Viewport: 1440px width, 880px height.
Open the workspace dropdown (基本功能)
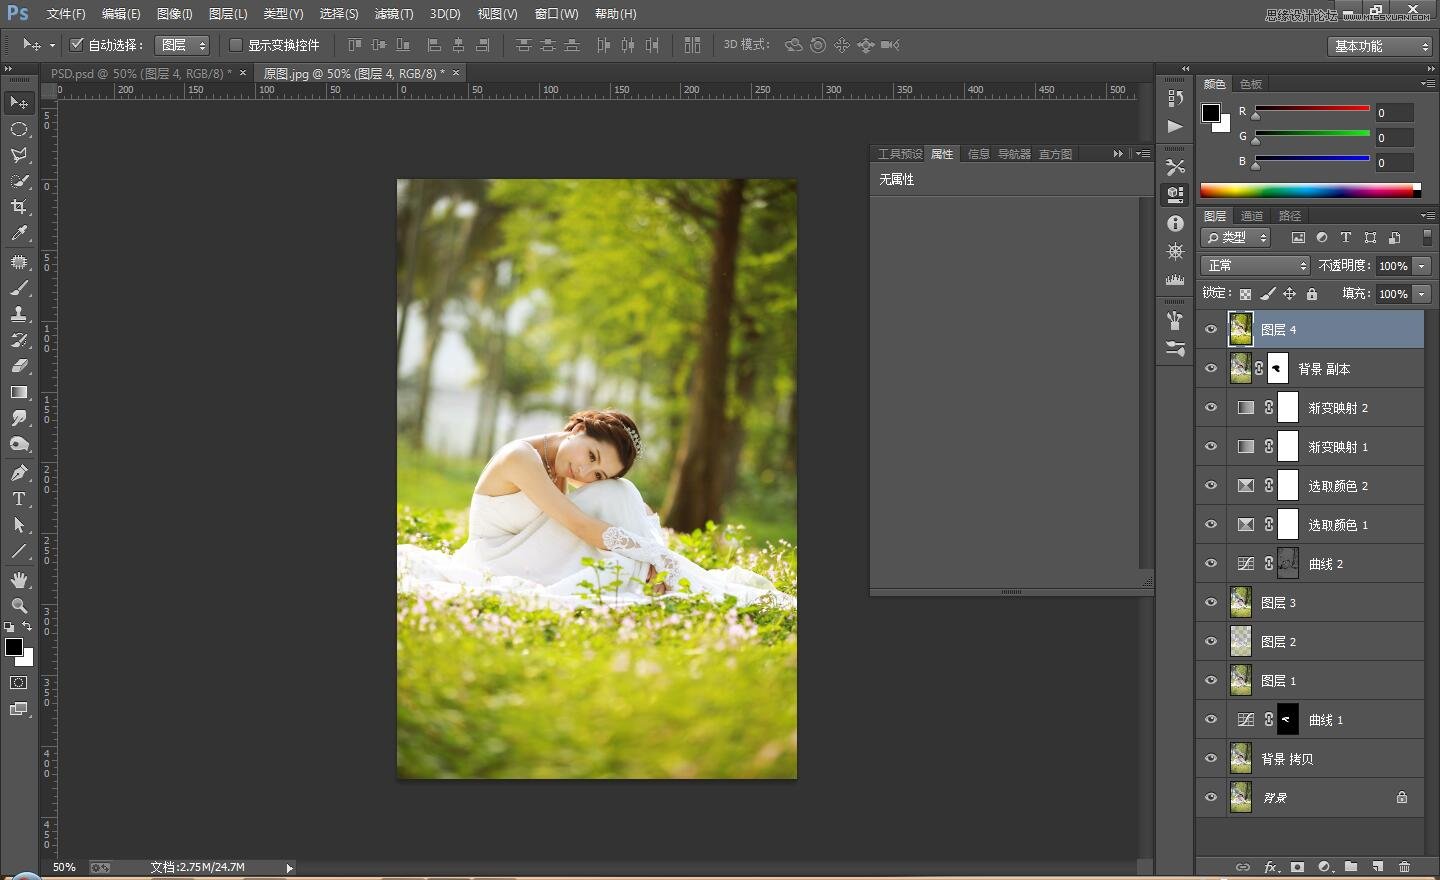coord(1381,46)
